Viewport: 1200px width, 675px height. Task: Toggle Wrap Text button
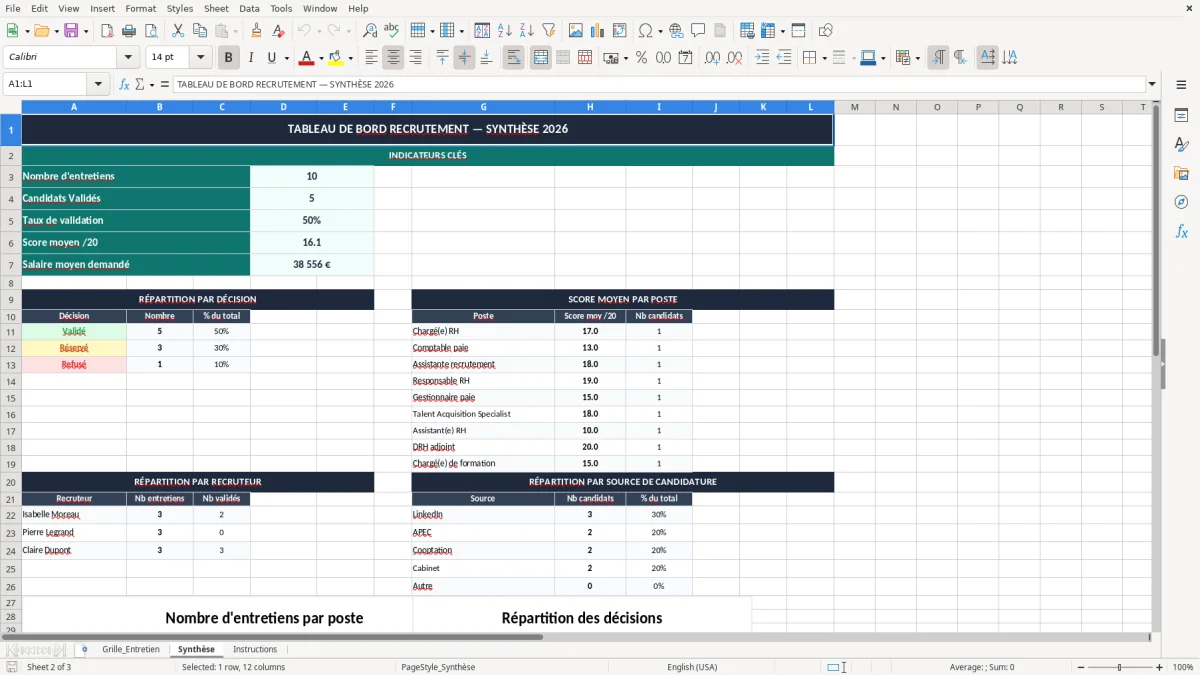(x=514, y=58)
